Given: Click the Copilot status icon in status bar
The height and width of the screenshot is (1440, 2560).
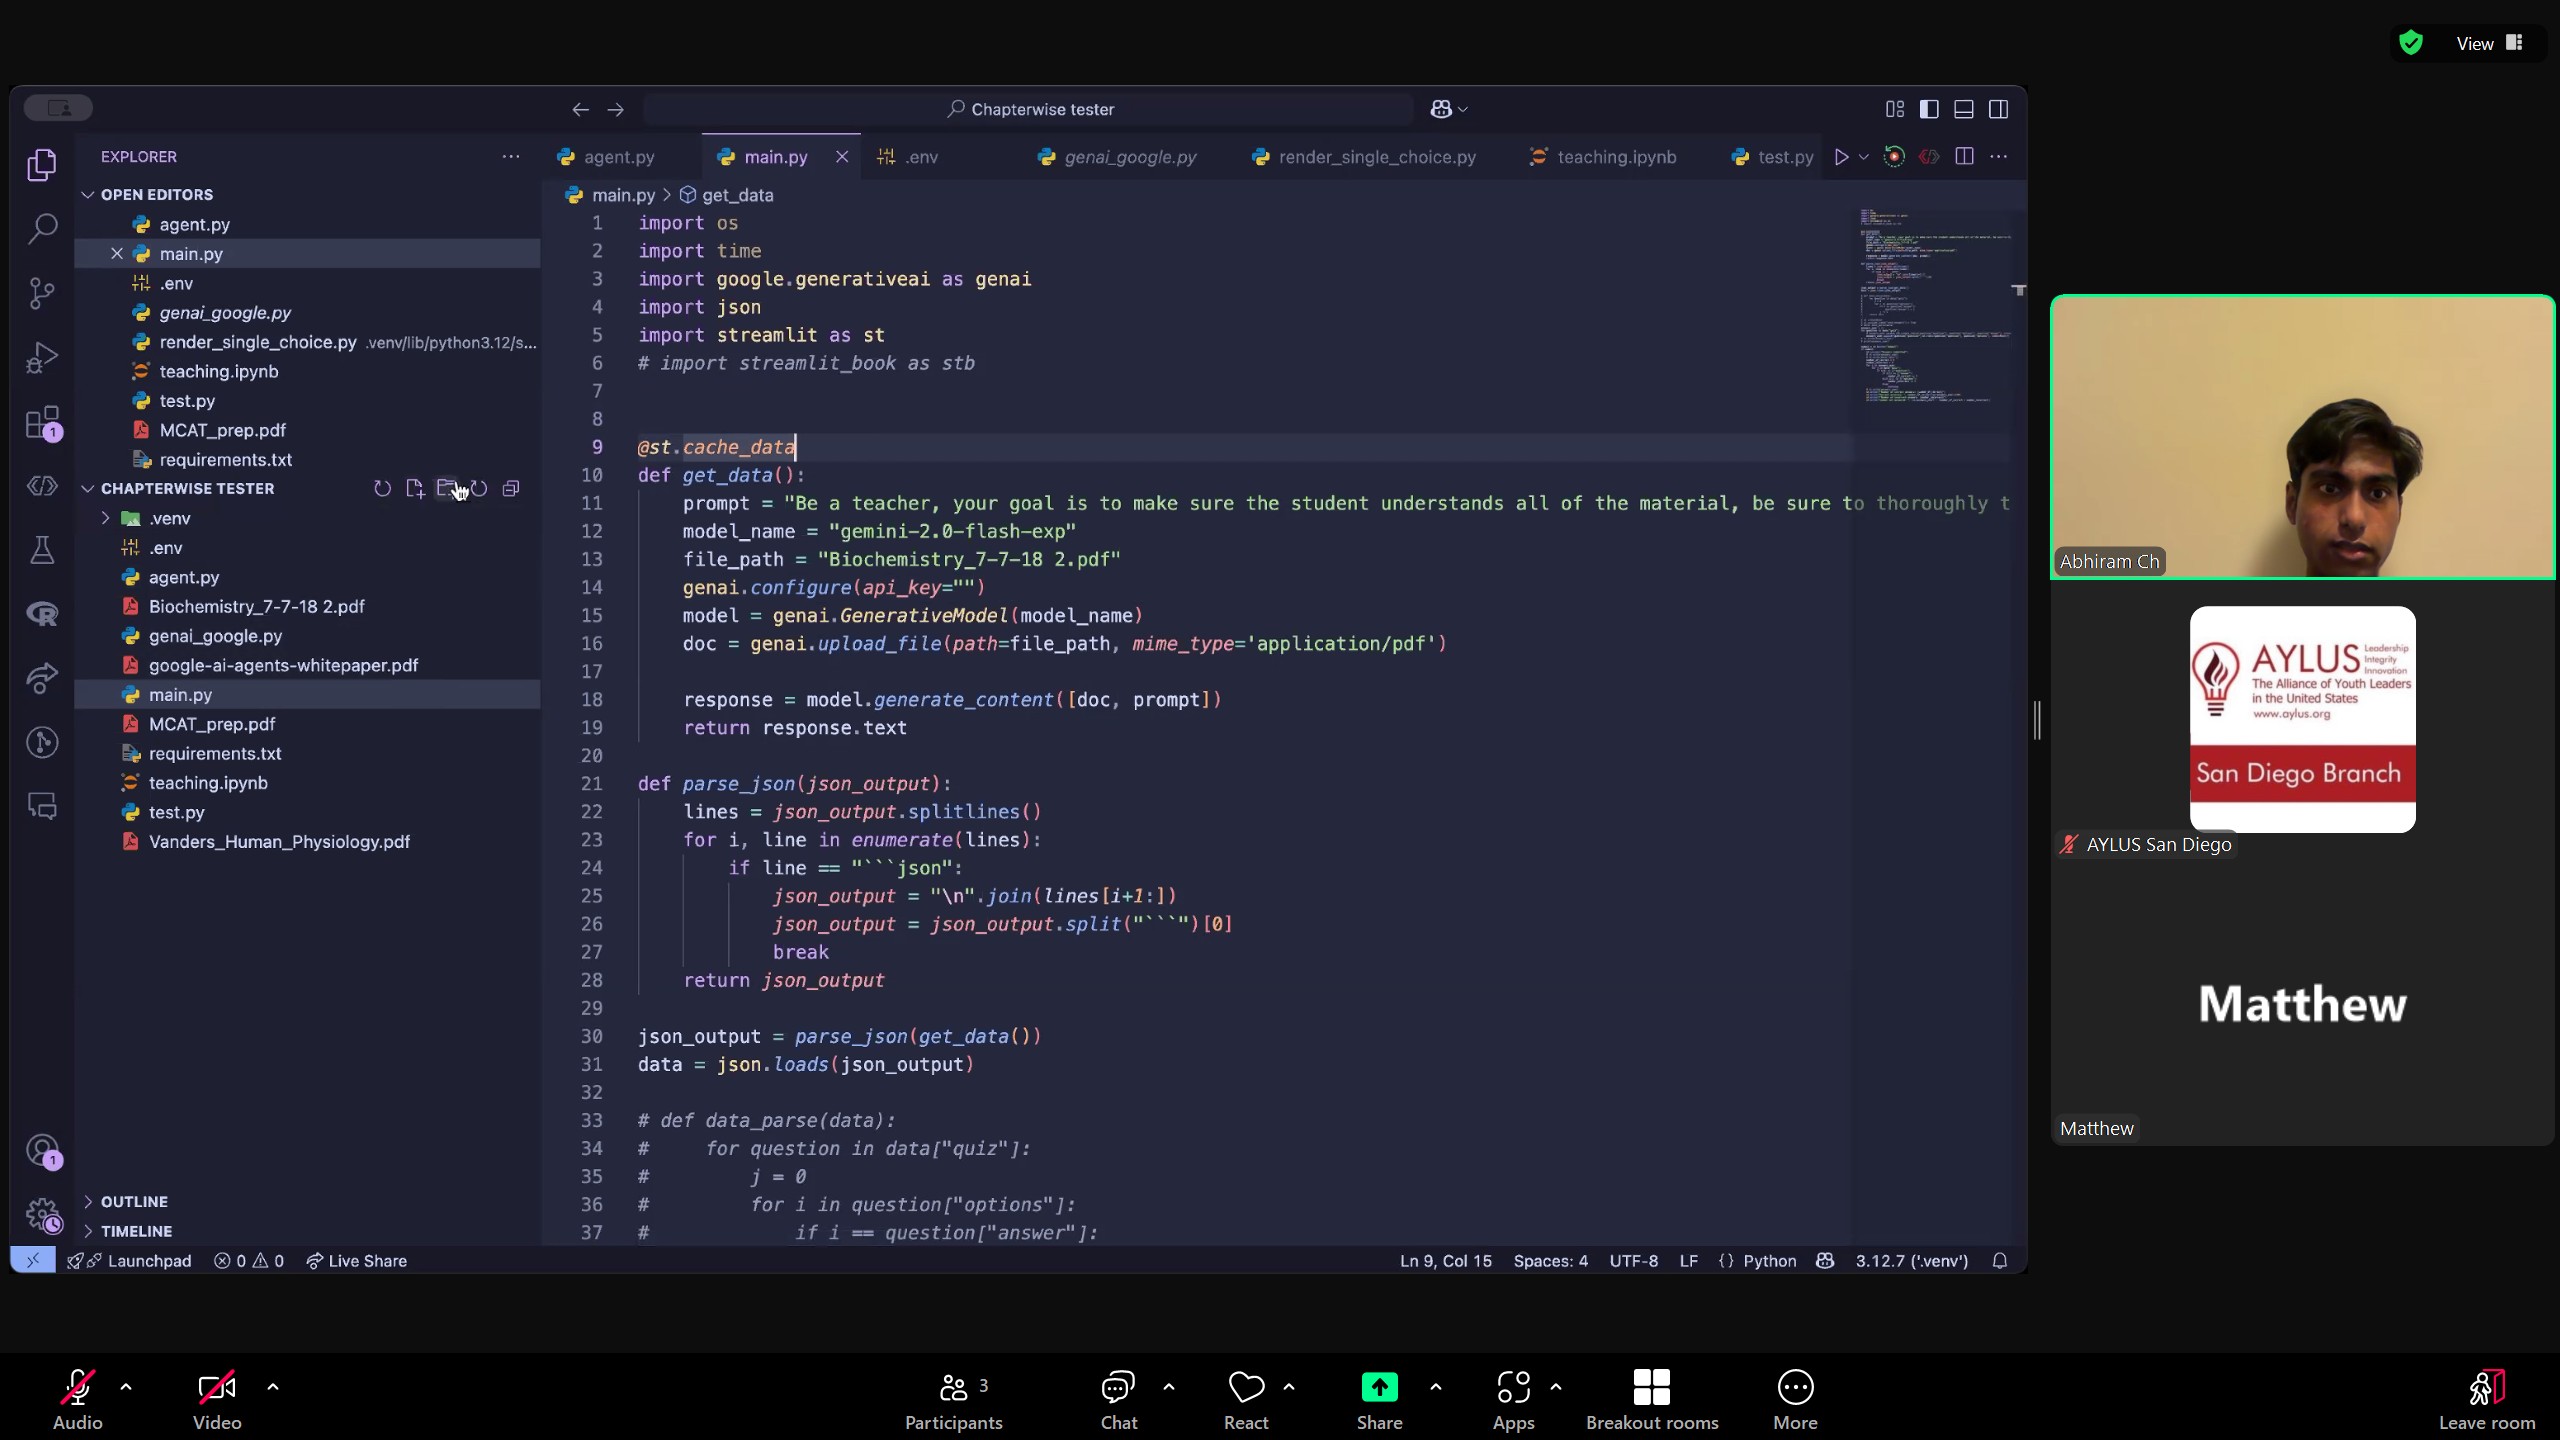Looking at the screenshot, I should (x=1825, y=1261).
